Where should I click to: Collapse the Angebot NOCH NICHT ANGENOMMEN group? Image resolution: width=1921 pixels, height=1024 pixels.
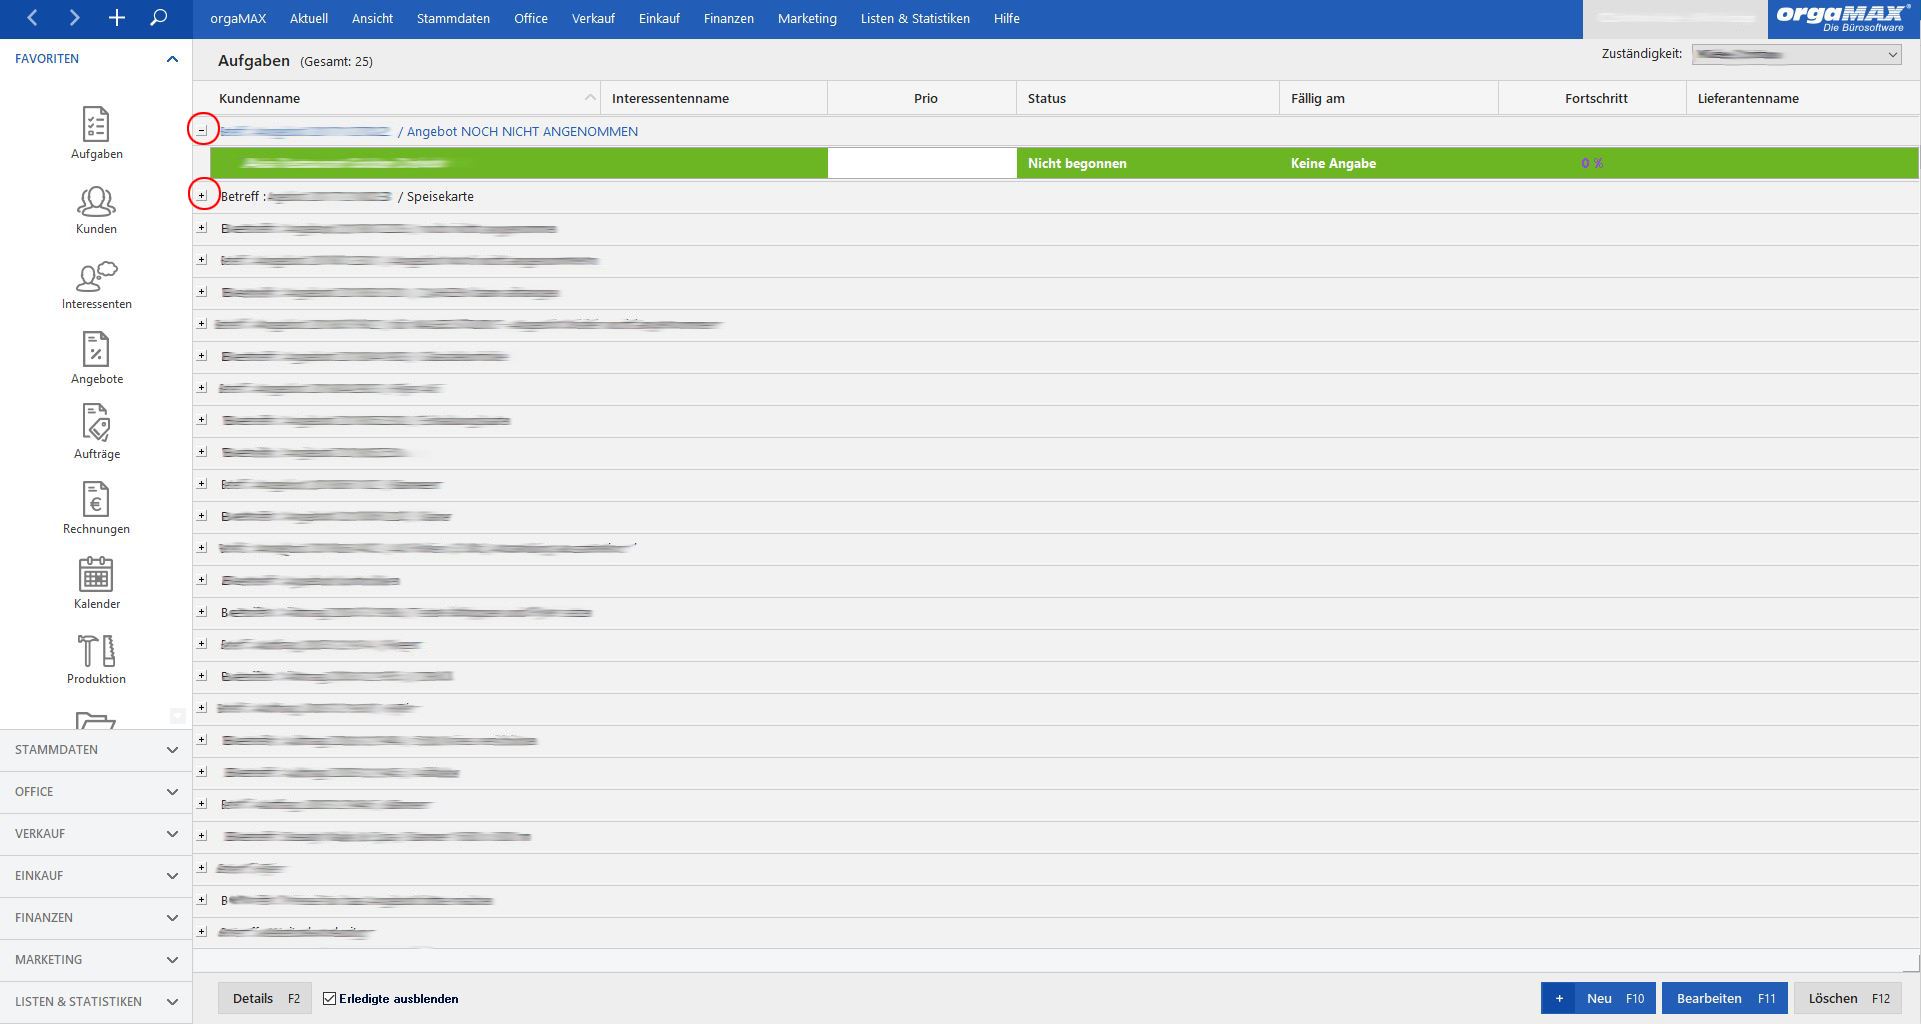tap(202, 131)
